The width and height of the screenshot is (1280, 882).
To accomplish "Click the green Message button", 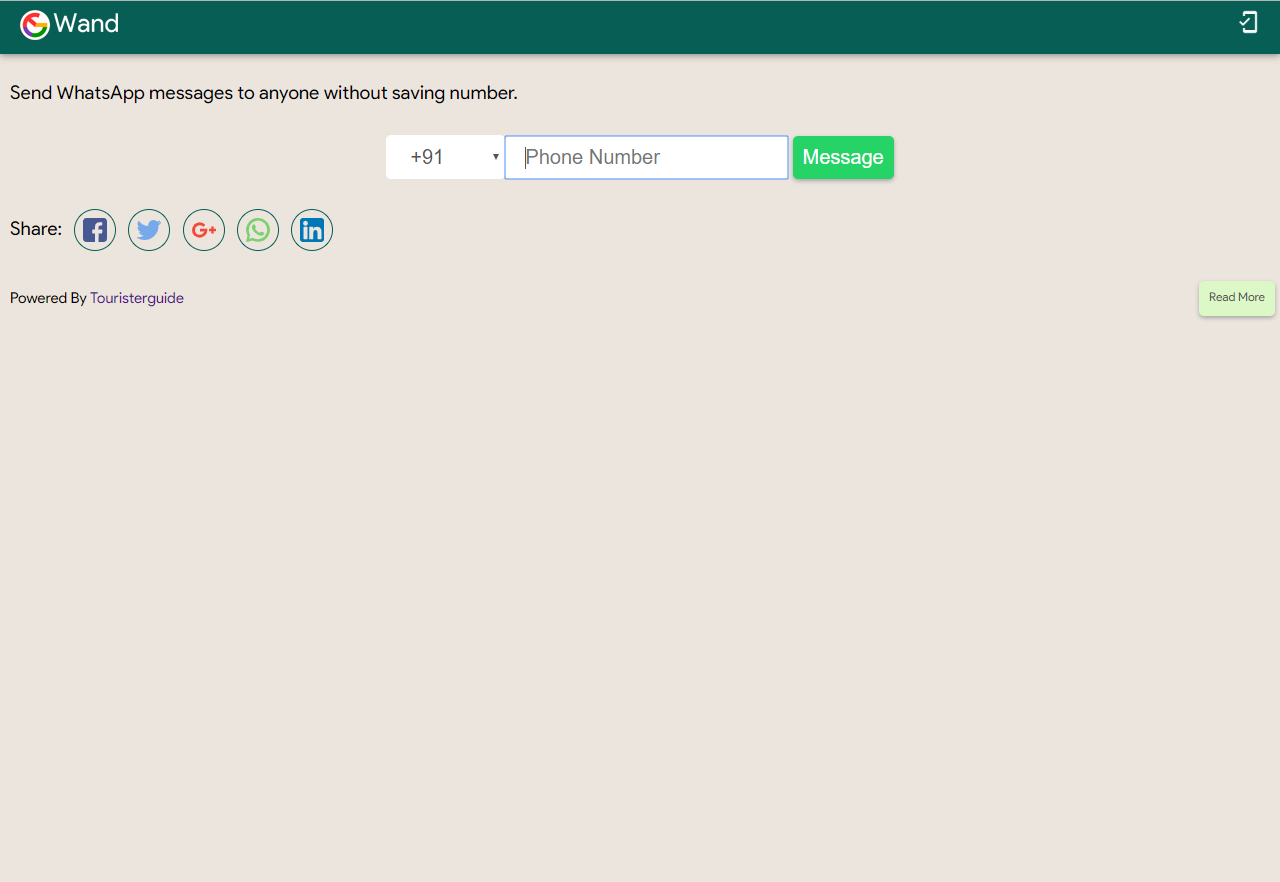I will click(843, 157).
